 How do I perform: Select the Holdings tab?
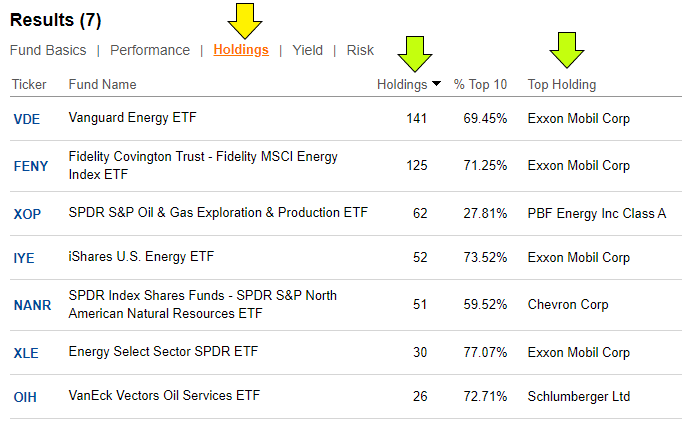pos(241,50)
